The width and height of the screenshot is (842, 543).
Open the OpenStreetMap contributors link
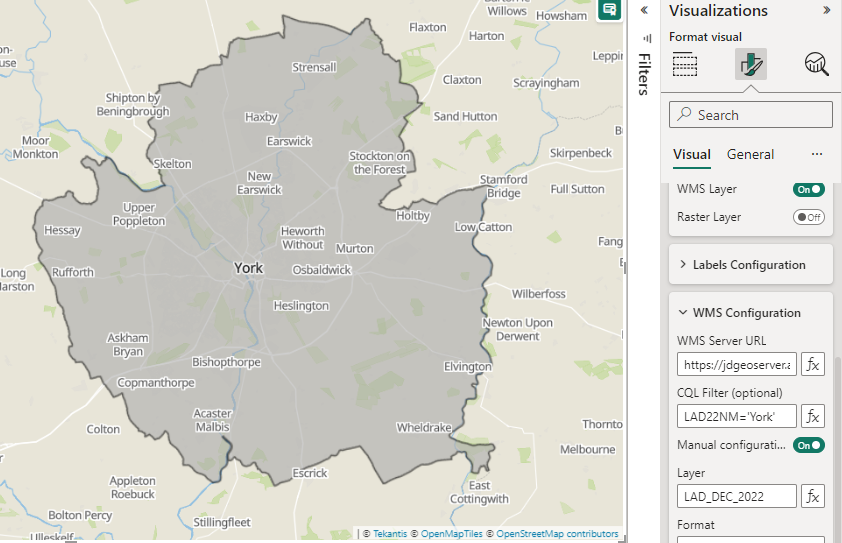pos(557,534)
